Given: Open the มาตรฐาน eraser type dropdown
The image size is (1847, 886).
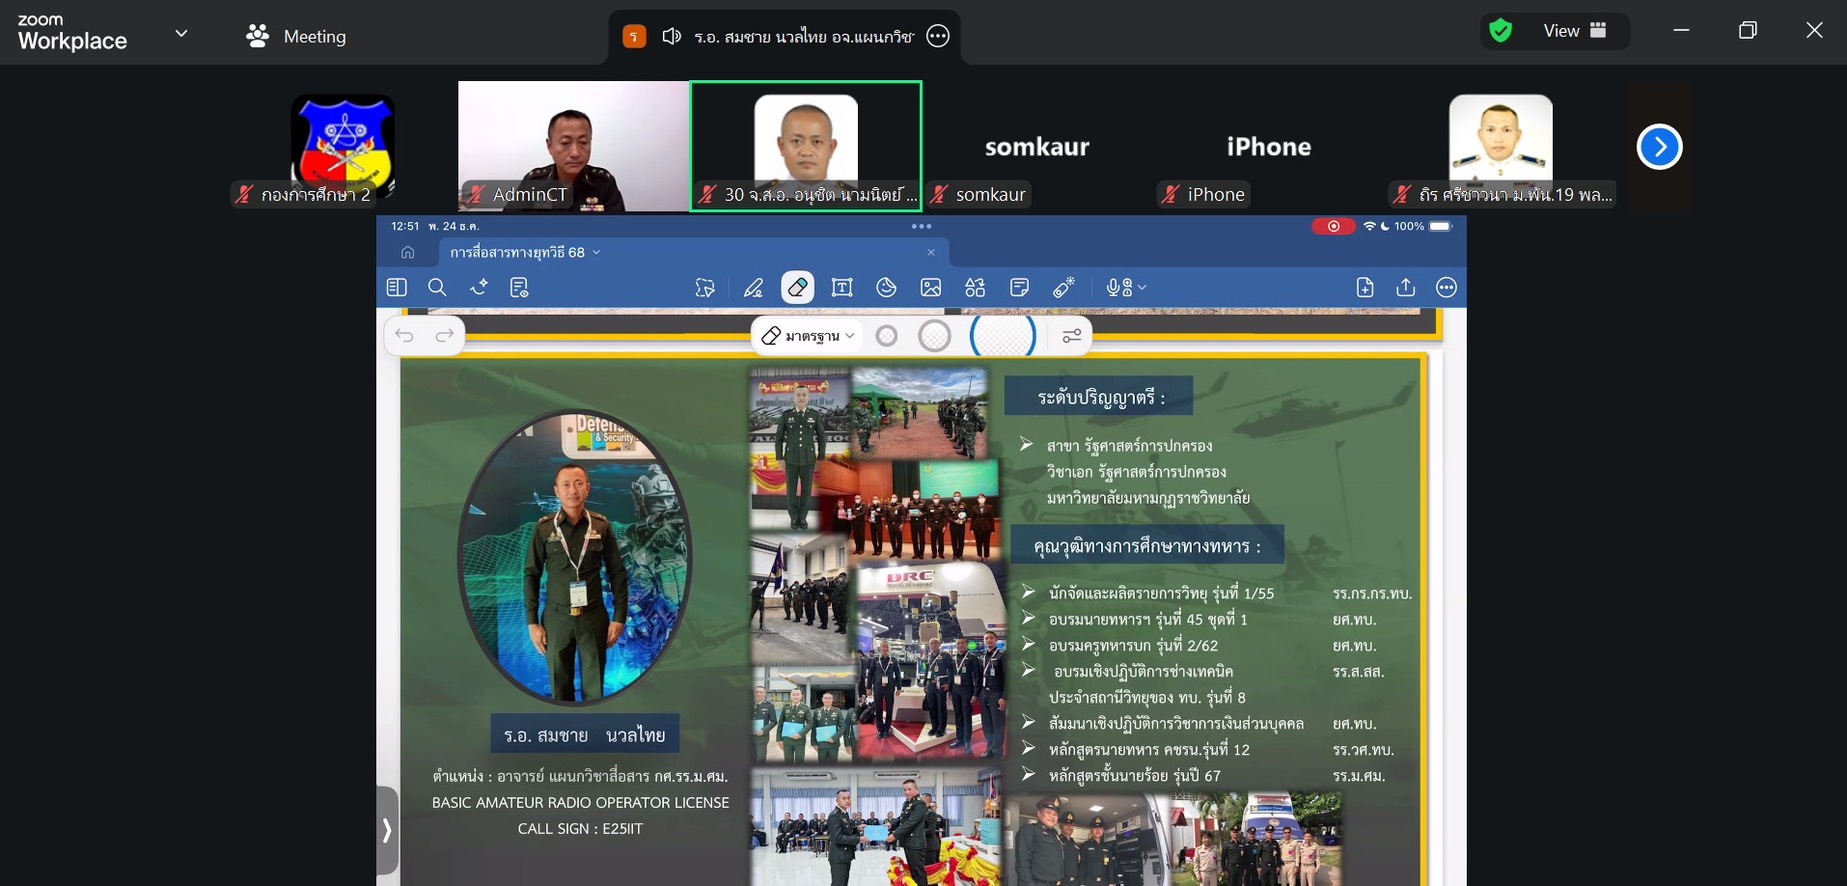Looking at the screenshot, I should click(x=808, y=336).
